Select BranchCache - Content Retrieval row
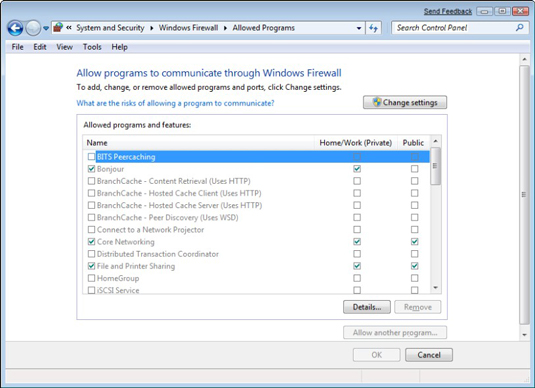535x388 pixels. click(256, 181)
